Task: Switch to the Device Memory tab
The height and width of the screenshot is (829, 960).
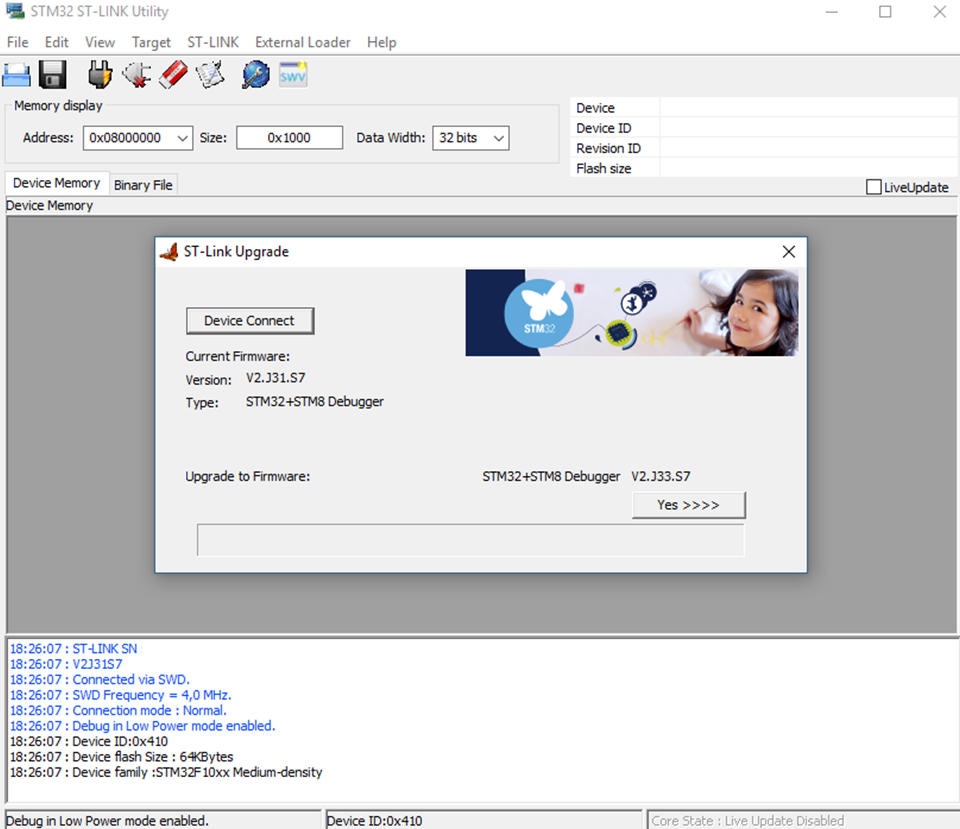Action: point(56,183)
